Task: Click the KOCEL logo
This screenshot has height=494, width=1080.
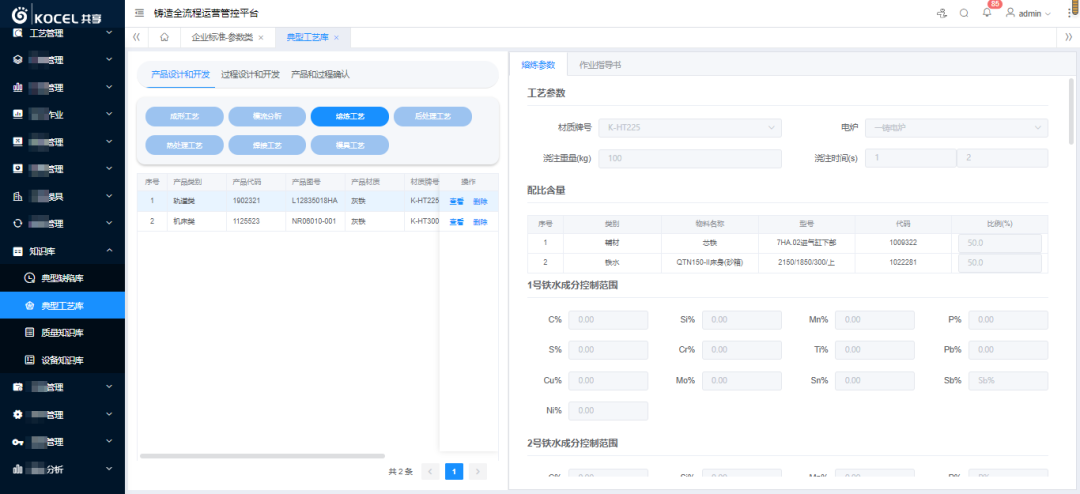Action: (56, 14)
